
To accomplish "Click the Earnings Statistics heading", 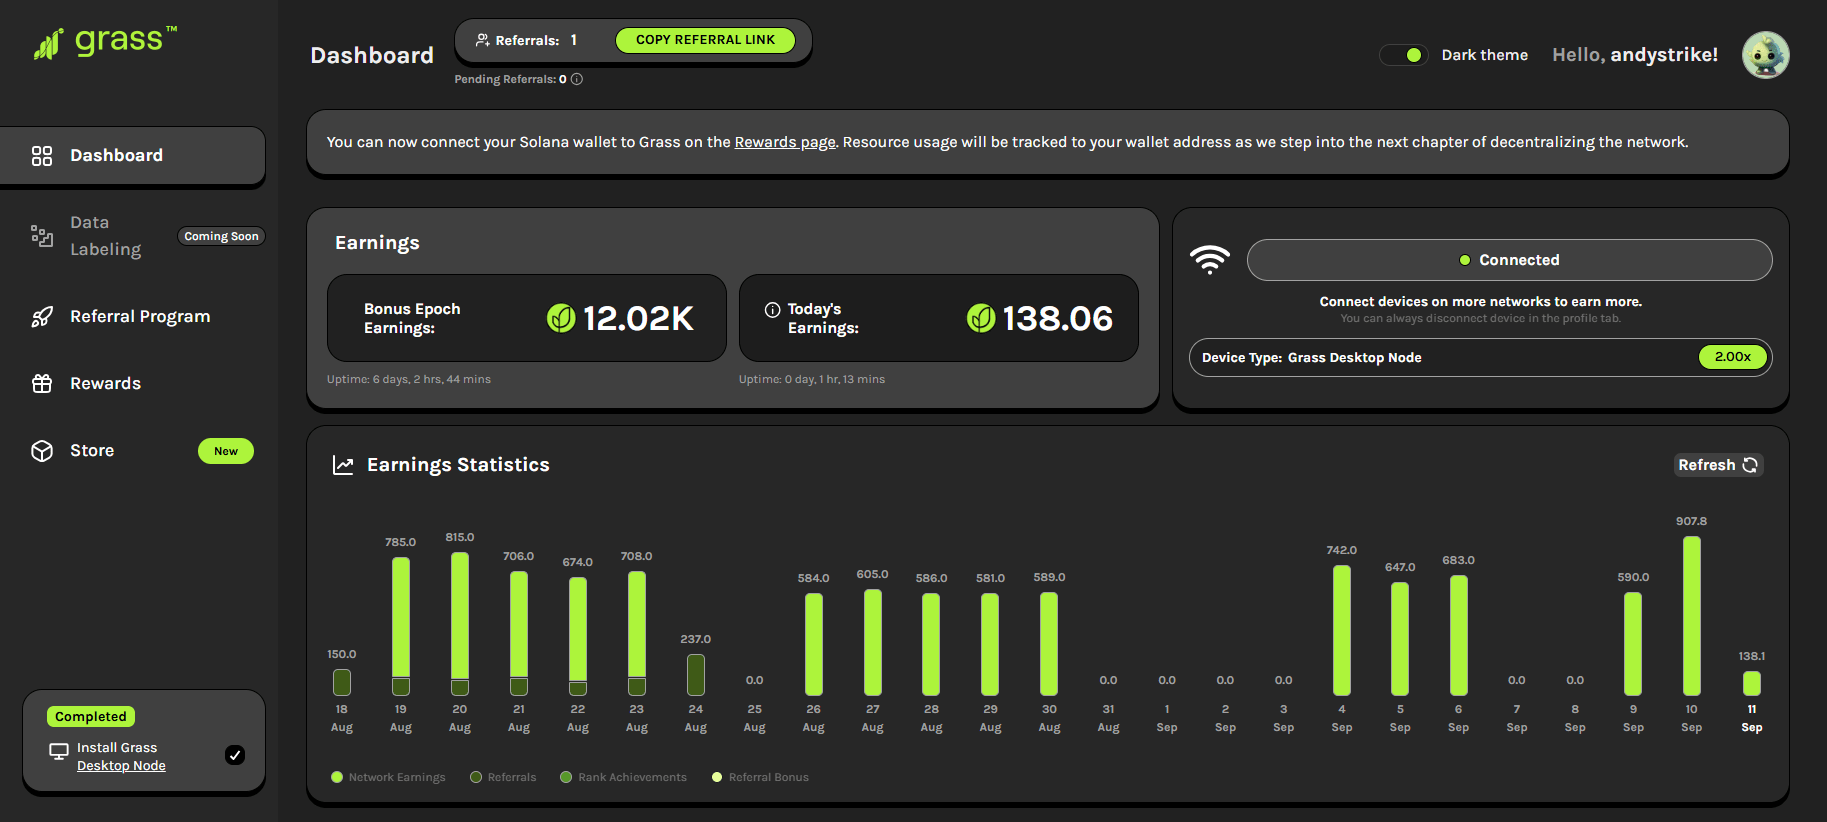I will [x=458, y=465].
